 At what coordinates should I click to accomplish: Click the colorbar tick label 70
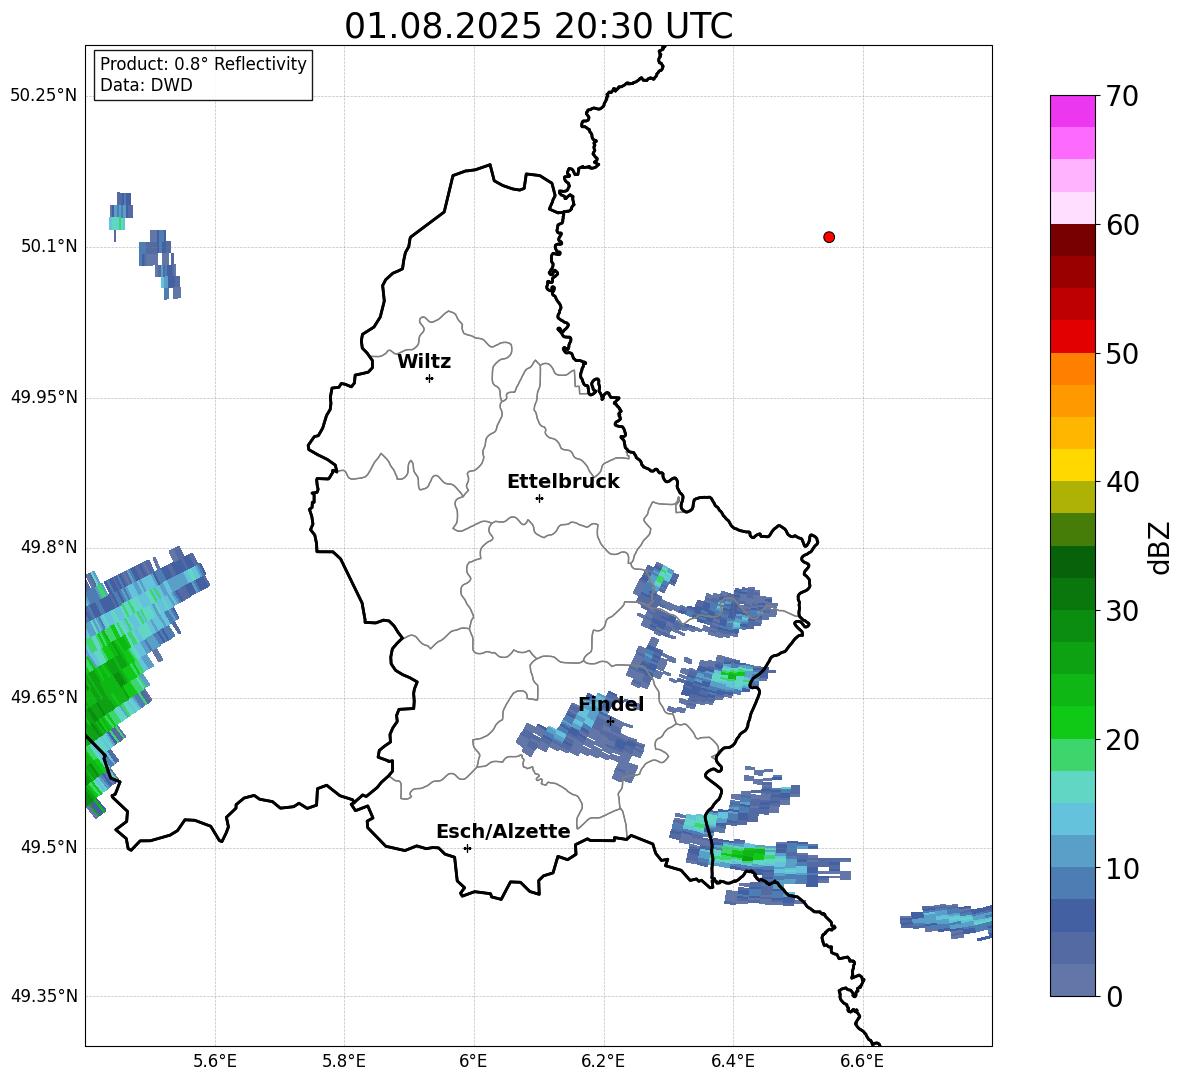[x=1122, y=96]
